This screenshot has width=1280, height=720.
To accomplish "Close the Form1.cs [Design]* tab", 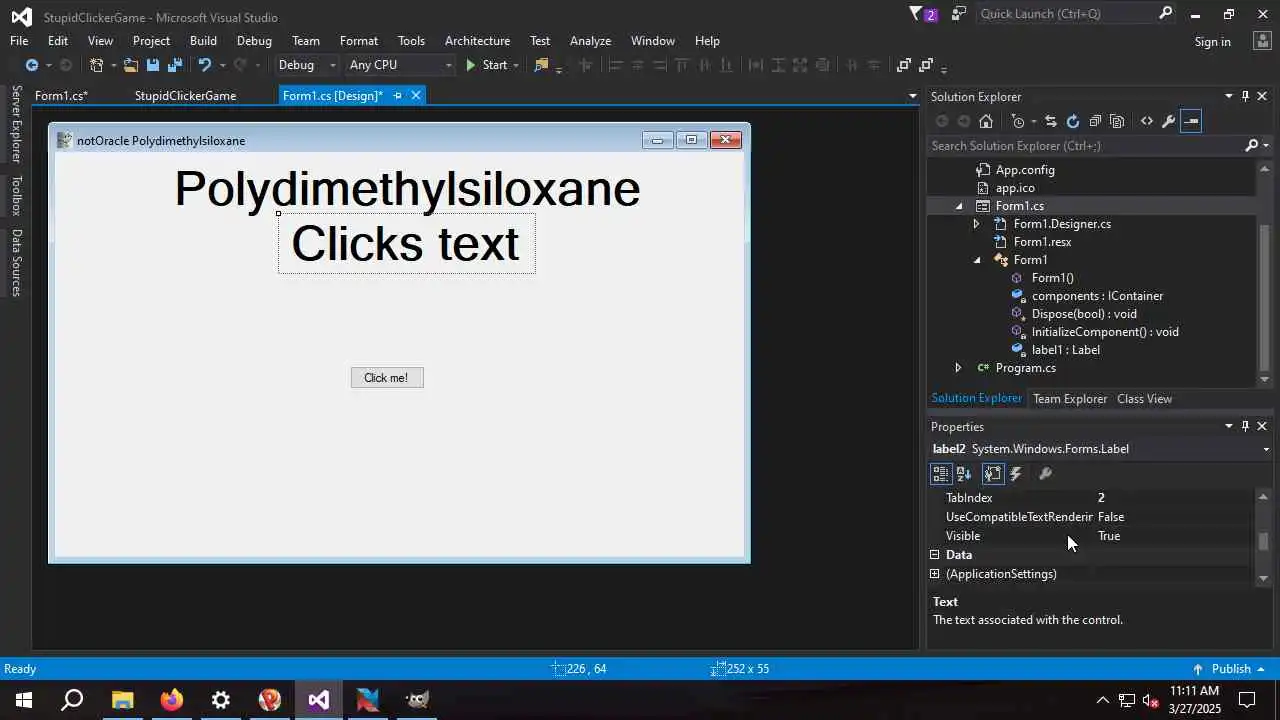I will (x=416, y=95).
